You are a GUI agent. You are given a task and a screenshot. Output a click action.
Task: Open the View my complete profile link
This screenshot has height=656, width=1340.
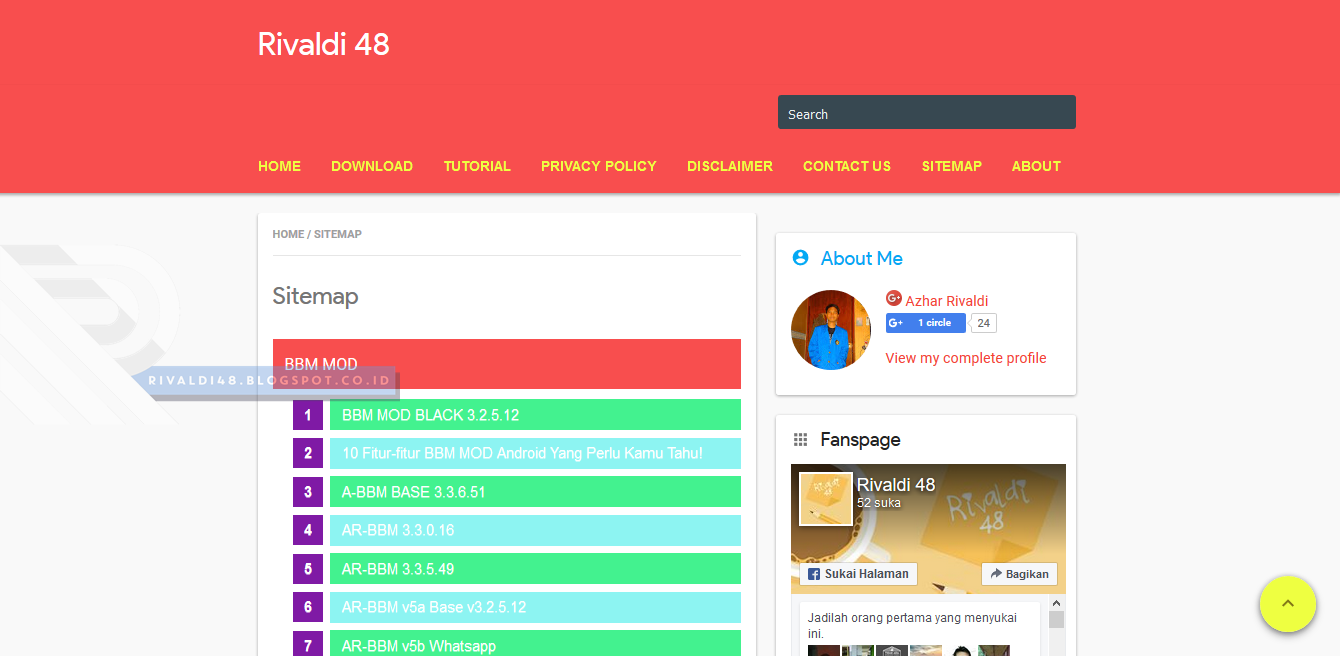coord(965,357)
